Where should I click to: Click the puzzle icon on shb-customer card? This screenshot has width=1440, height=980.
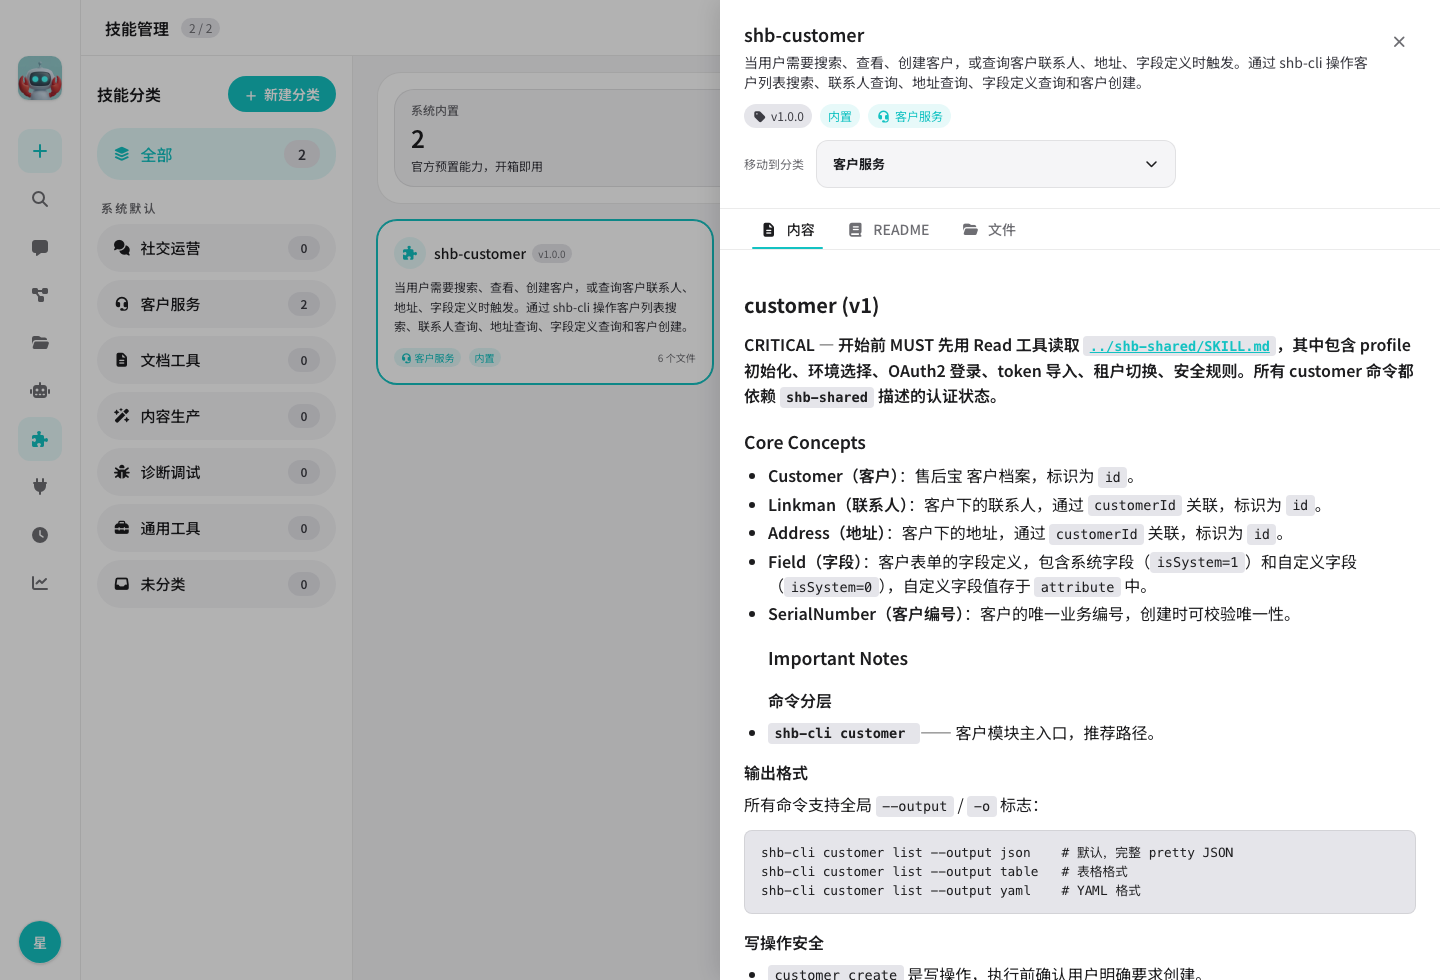coord(410,254)
